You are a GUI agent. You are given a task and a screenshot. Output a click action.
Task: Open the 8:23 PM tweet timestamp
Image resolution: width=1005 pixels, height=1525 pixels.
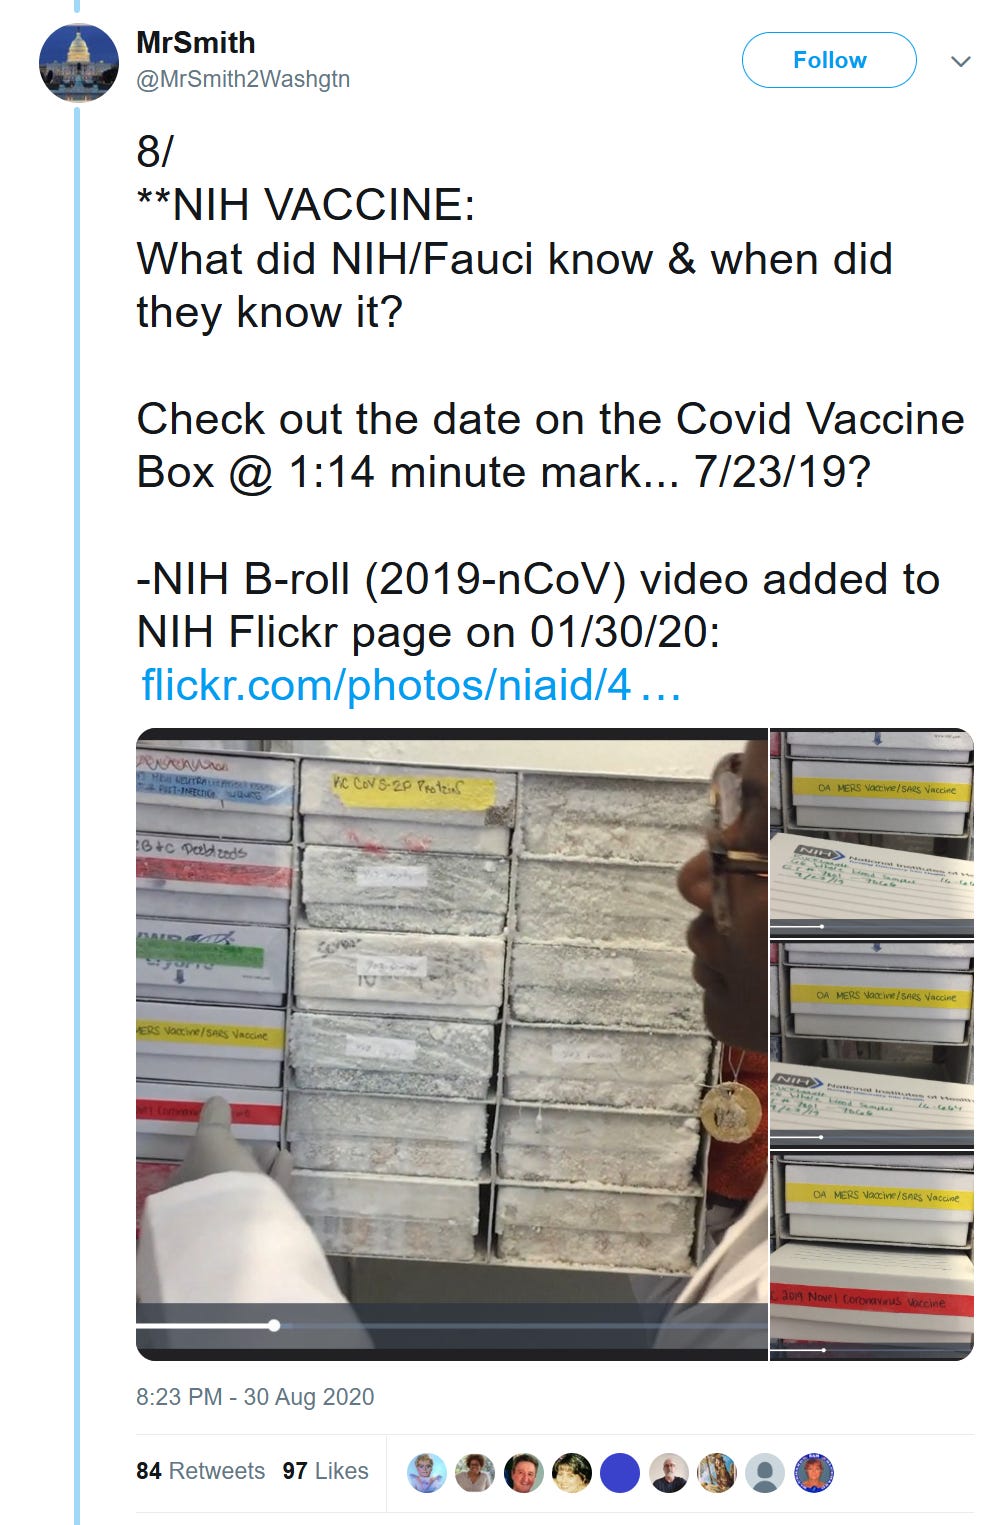point(255,1397)
